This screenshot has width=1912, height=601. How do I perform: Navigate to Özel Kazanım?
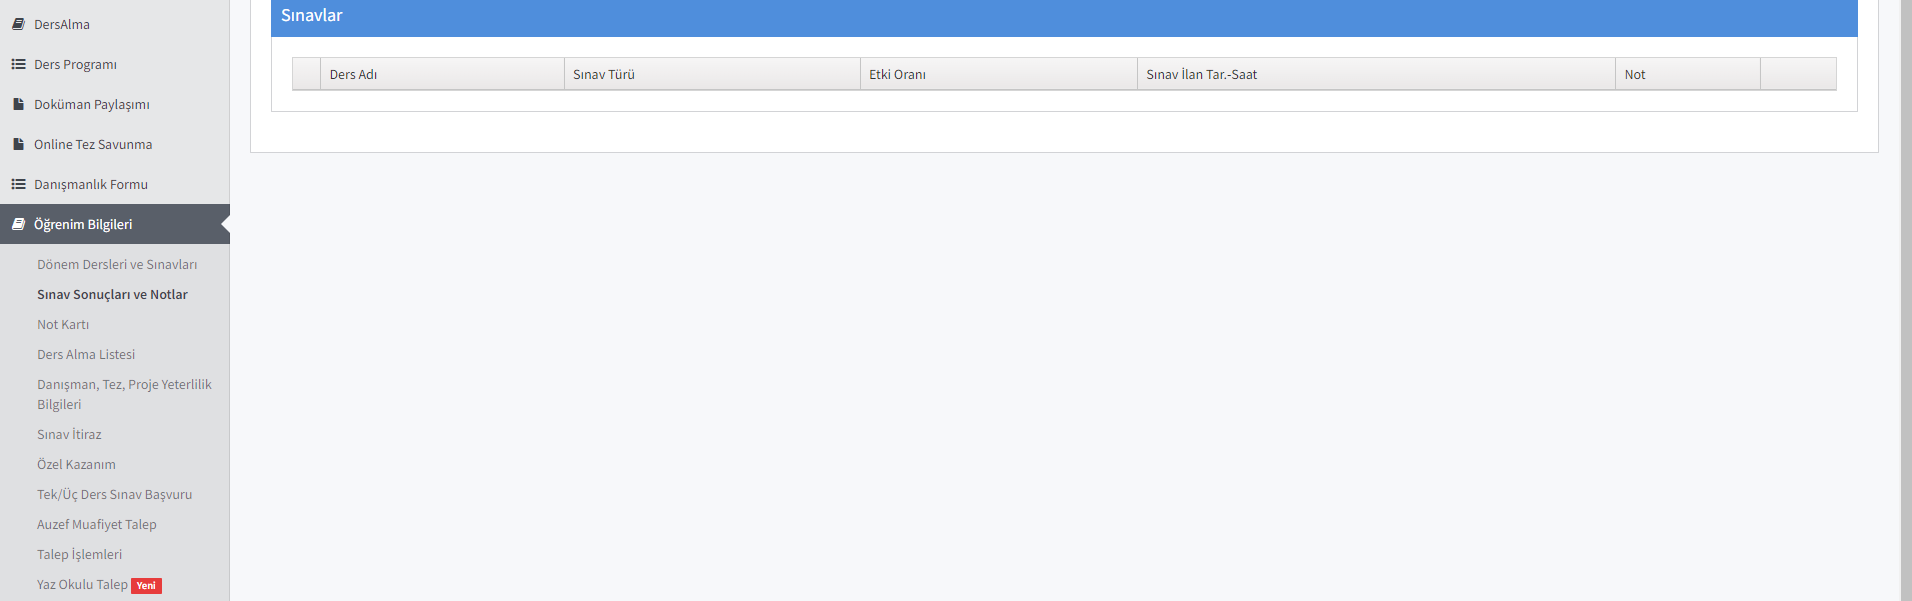pyautogui.click(x=76, y=464)
